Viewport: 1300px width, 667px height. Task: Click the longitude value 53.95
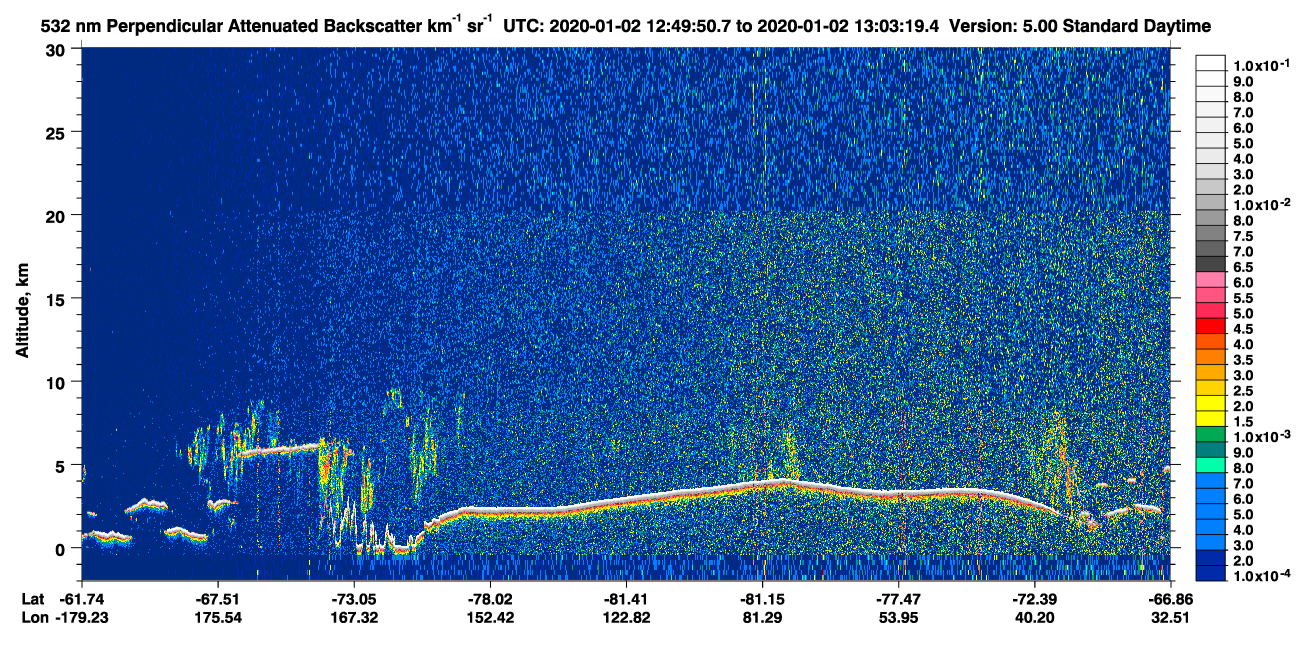coord(898,617)
